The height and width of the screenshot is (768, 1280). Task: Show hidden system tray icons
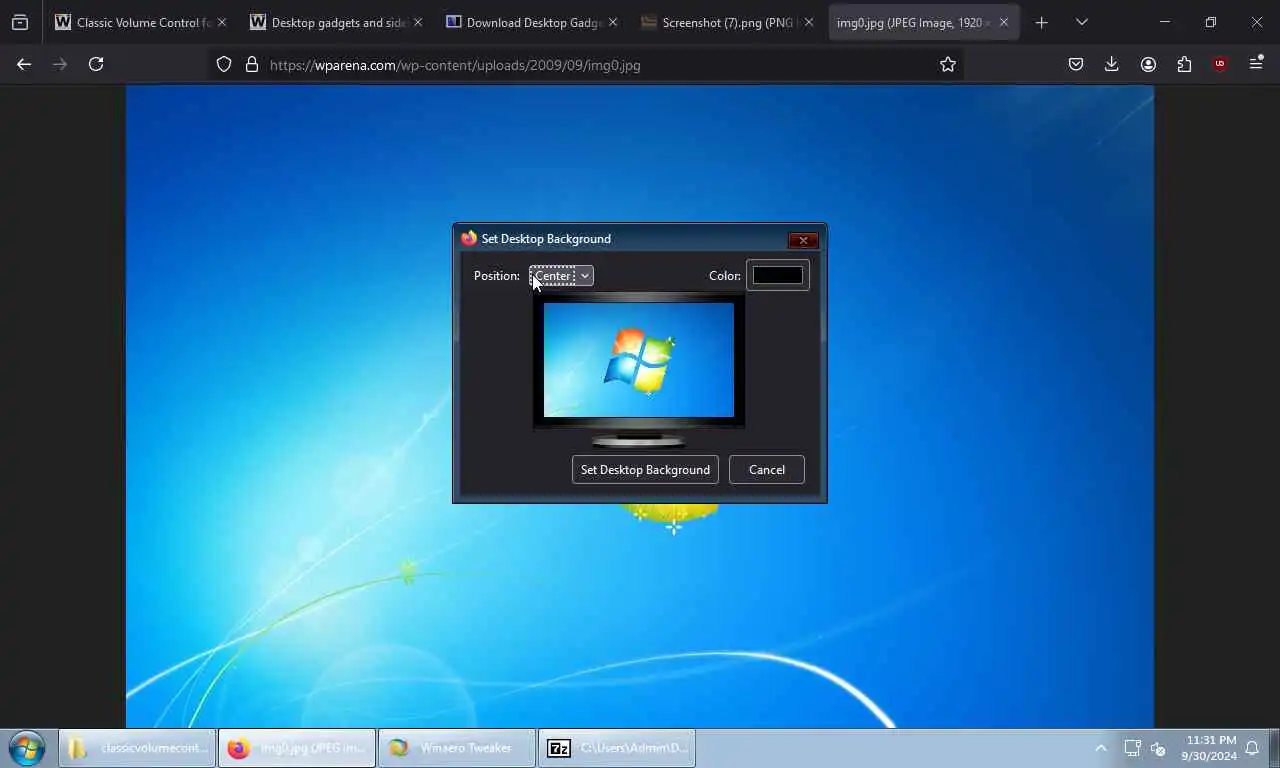click(x=1101, y=748)
